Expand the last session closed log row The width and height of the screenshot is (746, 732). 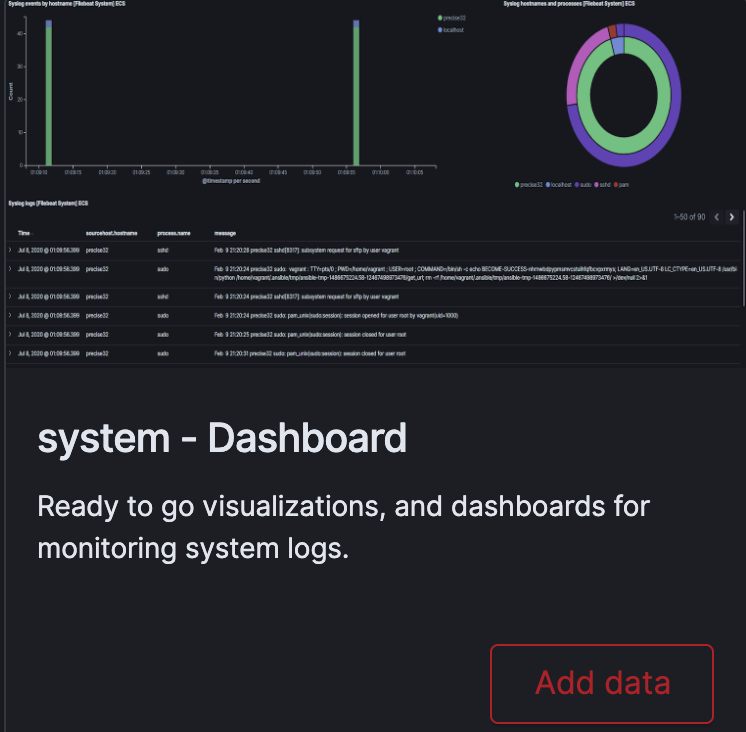coord(10,353)
